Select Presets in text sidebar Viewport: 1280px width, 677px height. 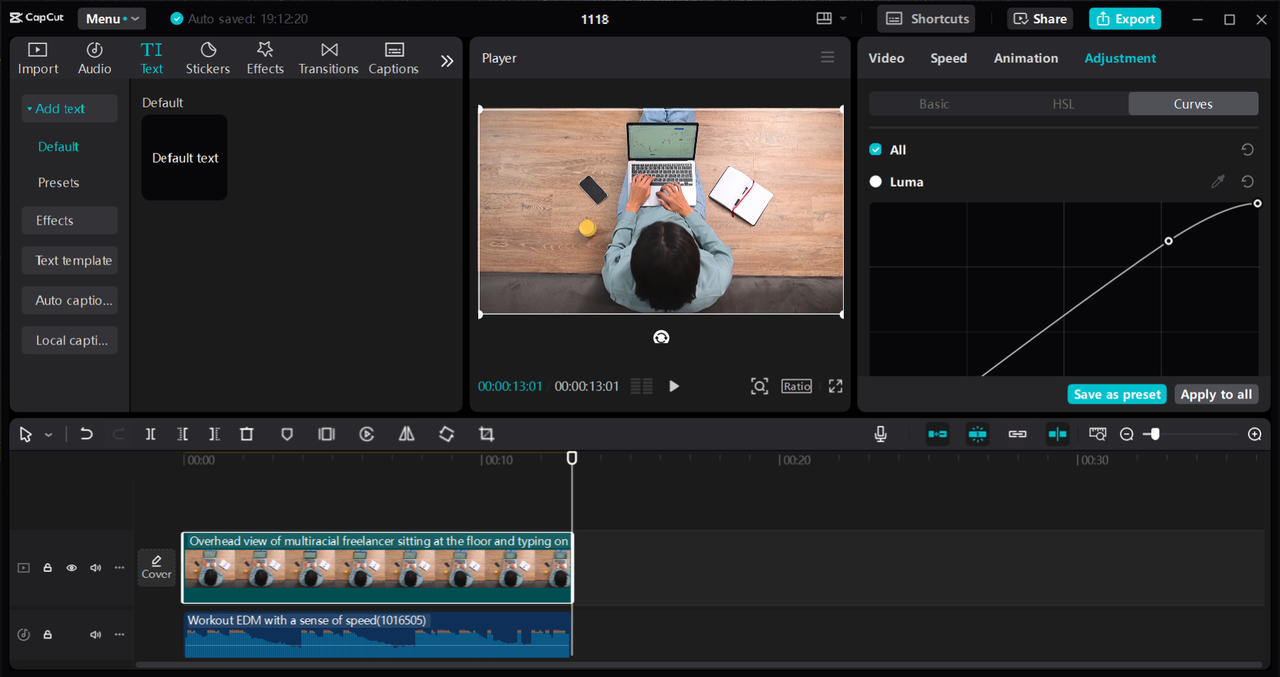(x=59, y=183)
